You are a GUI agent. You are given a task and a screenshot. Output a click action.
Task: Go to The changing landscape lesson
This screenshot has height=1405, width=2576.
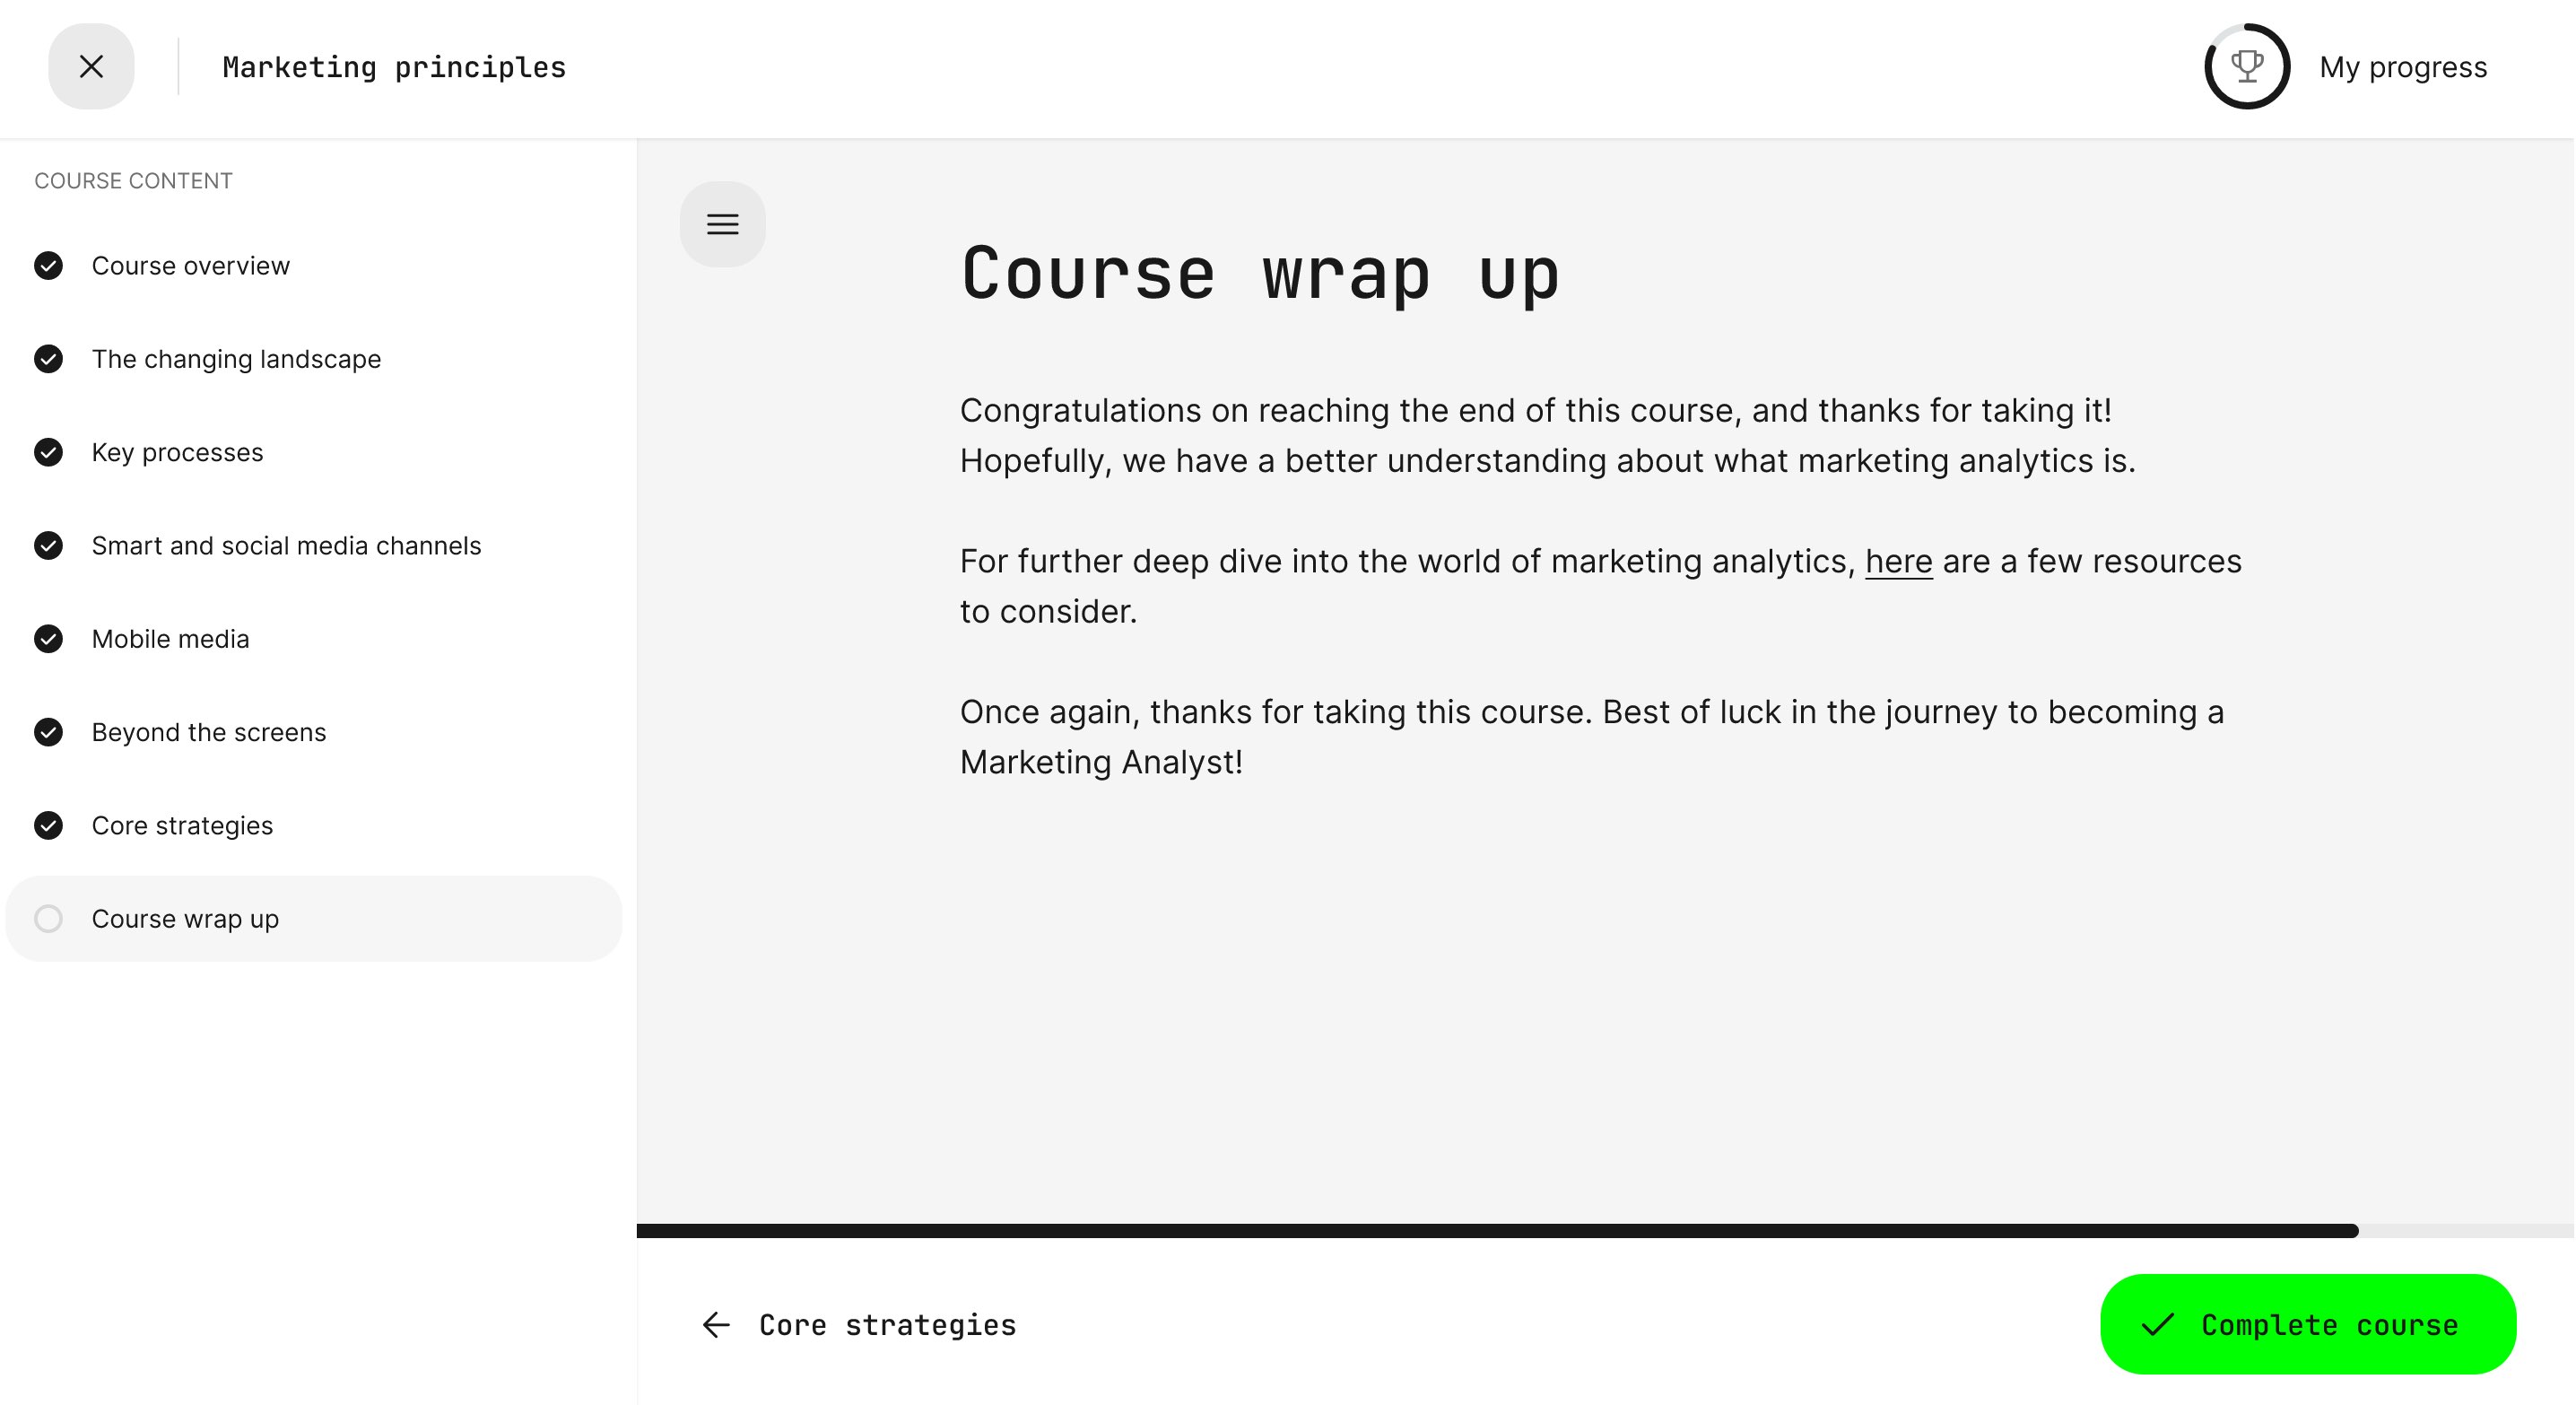click(x=236, y=359)
